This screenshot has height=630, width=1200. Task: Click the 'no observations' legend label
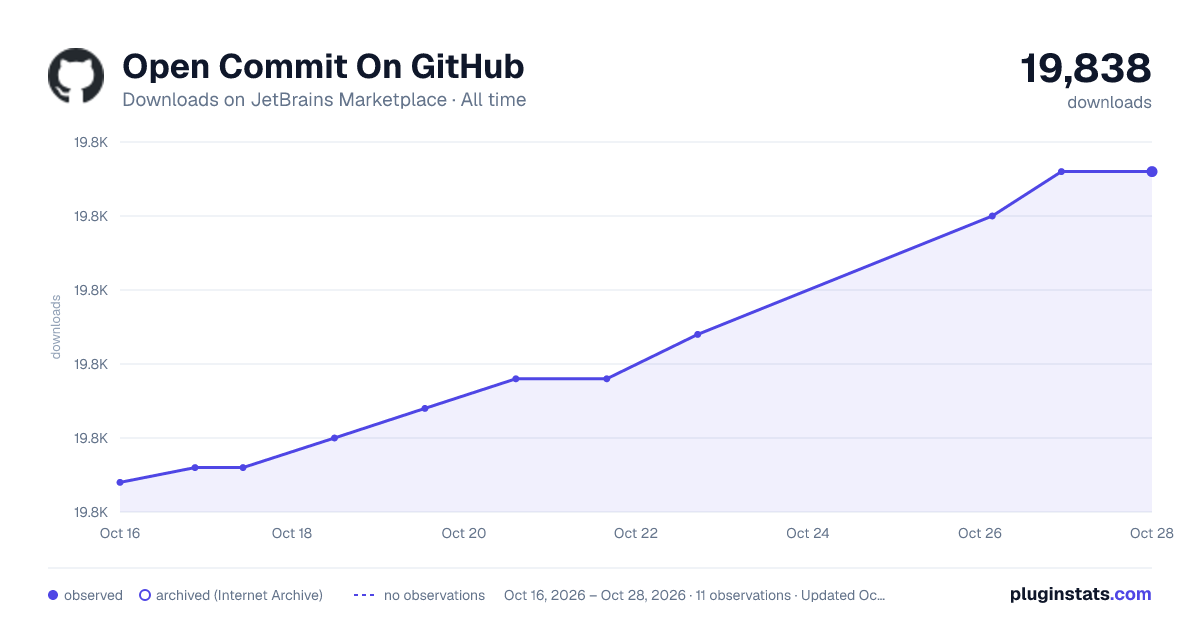[x=434, y=595]
